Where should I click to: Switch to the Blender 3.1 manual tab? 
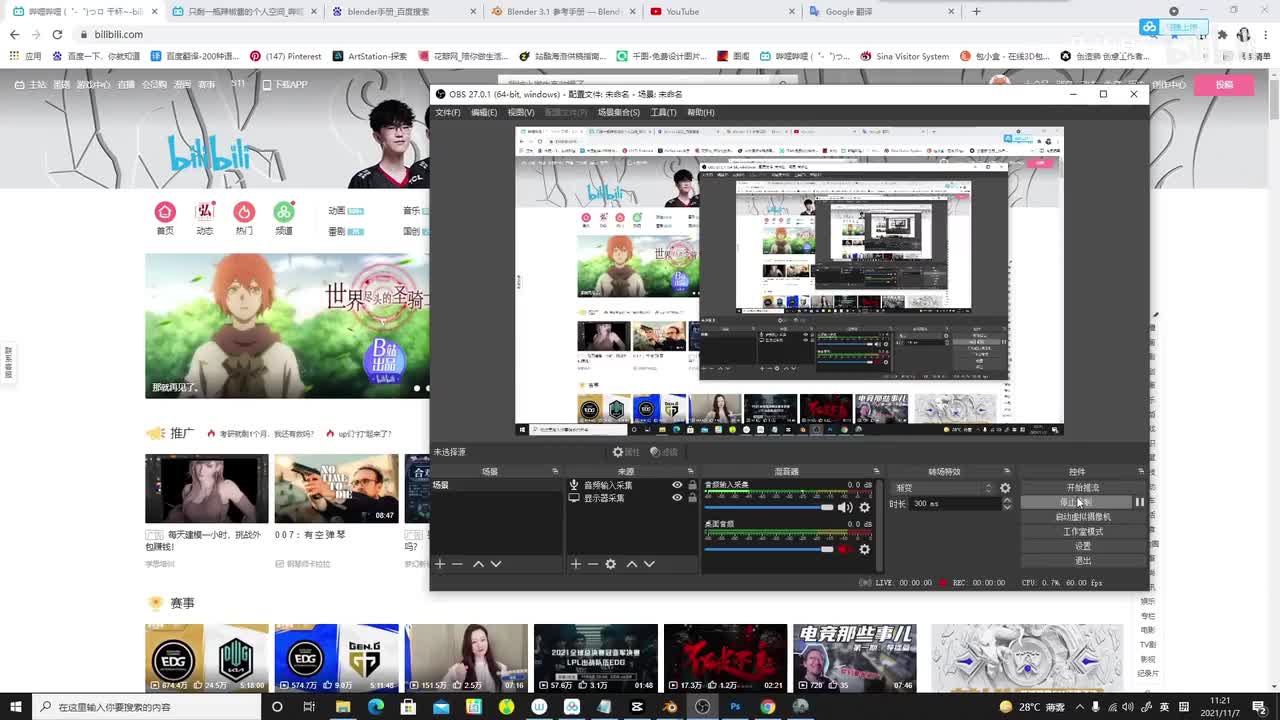point(560,12)
